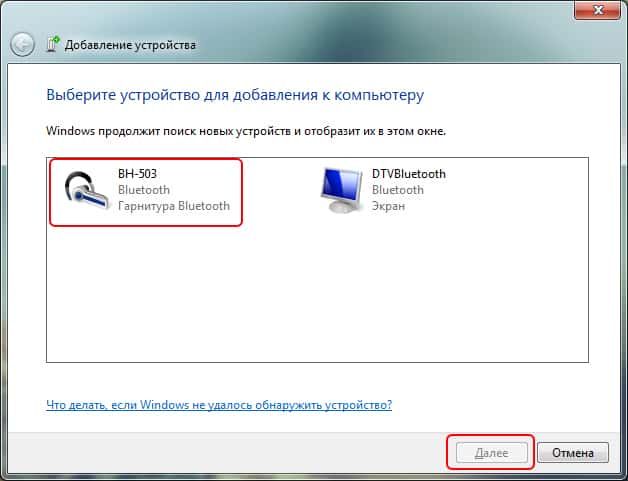Click the BH-503 device name
The image size is (628, 481).
(137, 174)
